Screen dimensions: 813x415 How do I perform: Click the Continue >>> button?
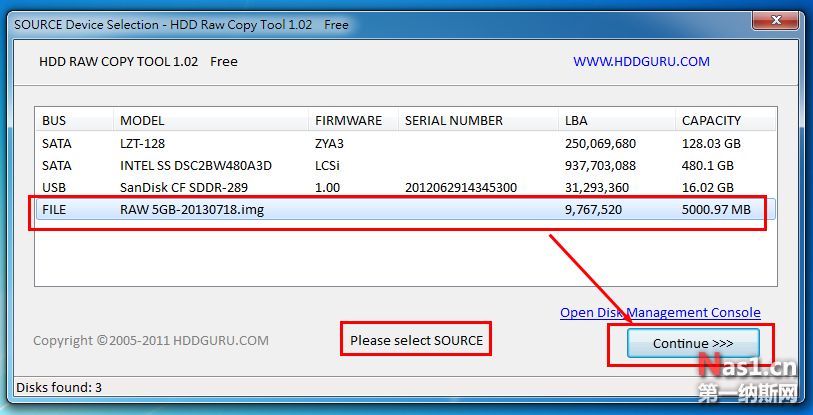(693, 343)
